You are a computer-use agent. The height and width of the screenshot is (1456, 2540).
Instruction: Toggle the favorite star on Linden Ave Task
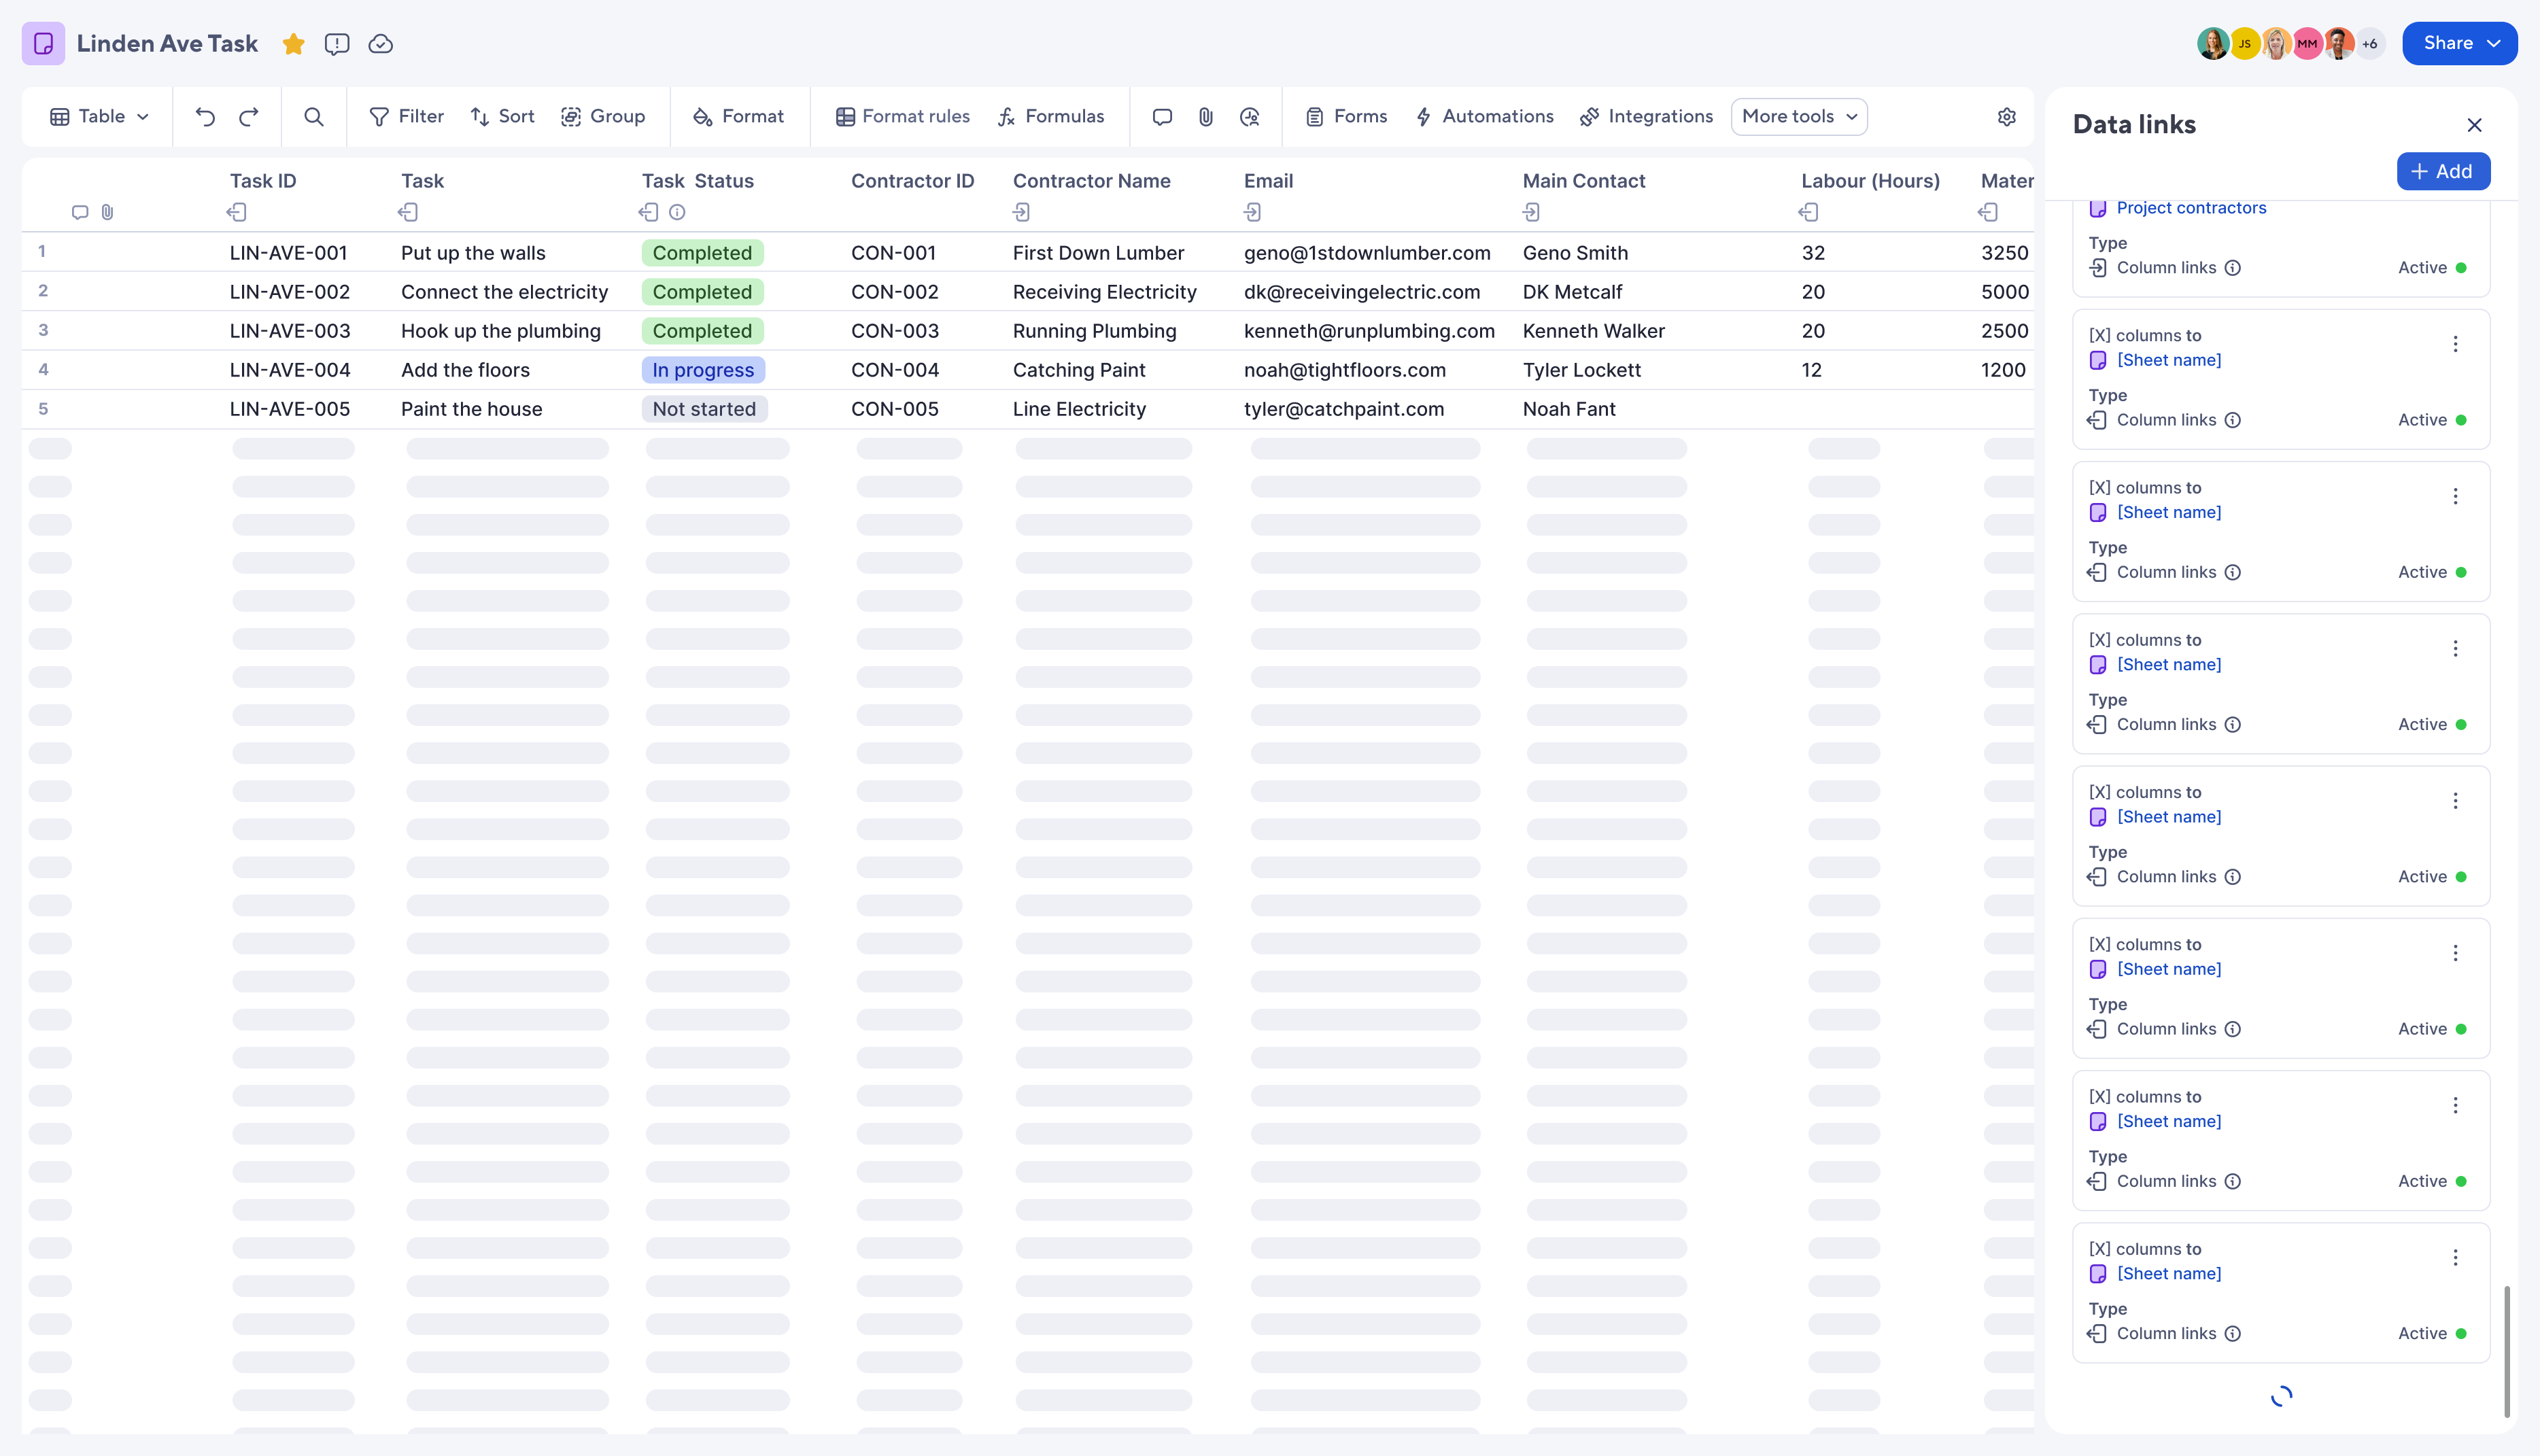click(293, 43)
